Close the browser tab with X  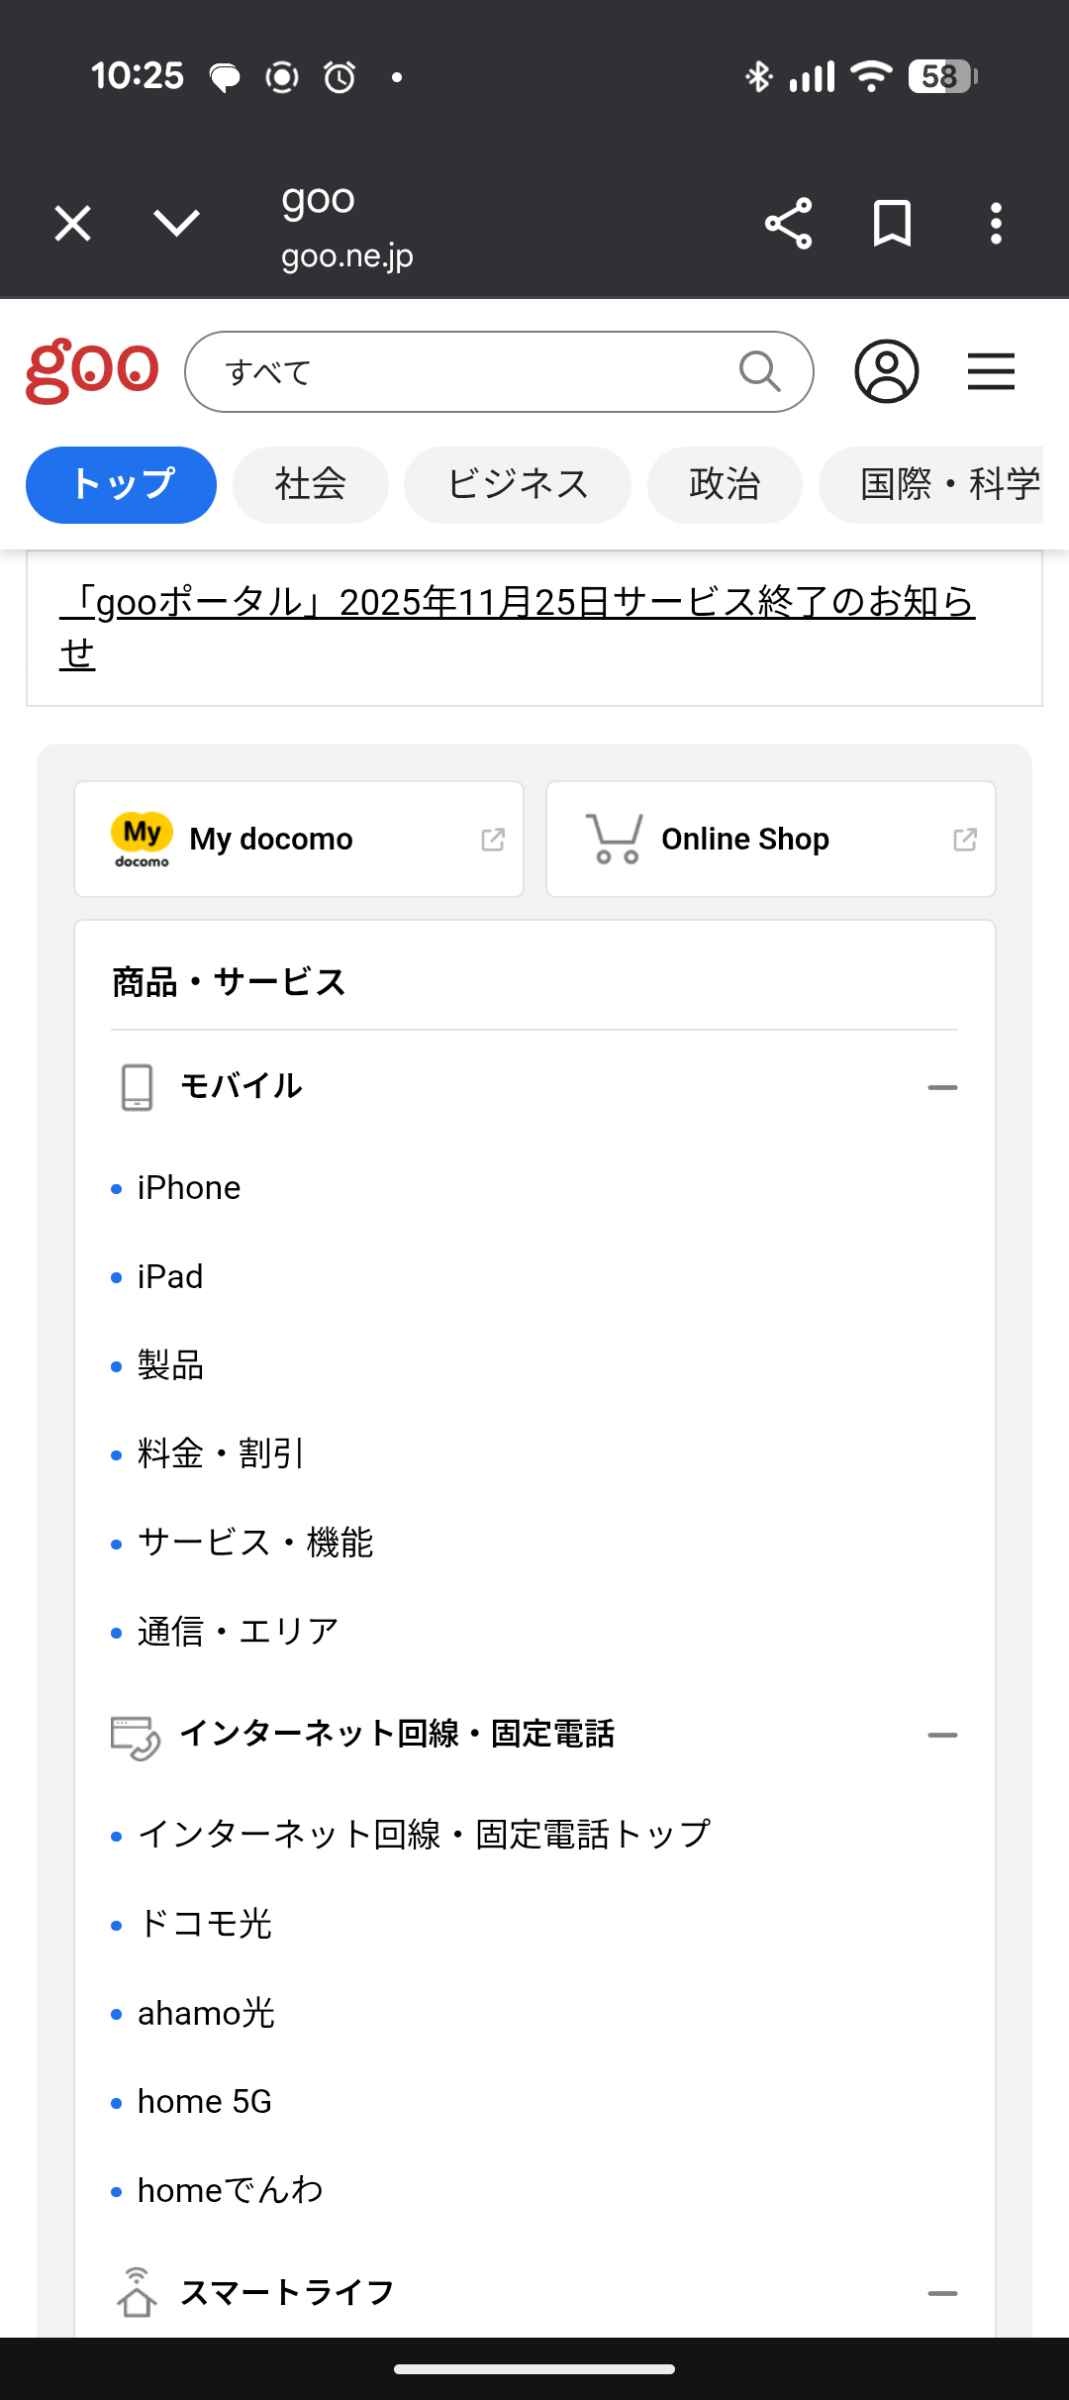(73, 223)
